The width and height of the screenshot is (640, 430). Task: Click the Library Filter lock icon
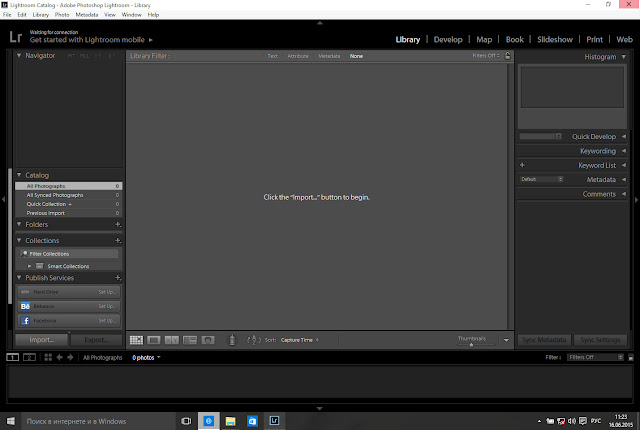click(507, 55)
